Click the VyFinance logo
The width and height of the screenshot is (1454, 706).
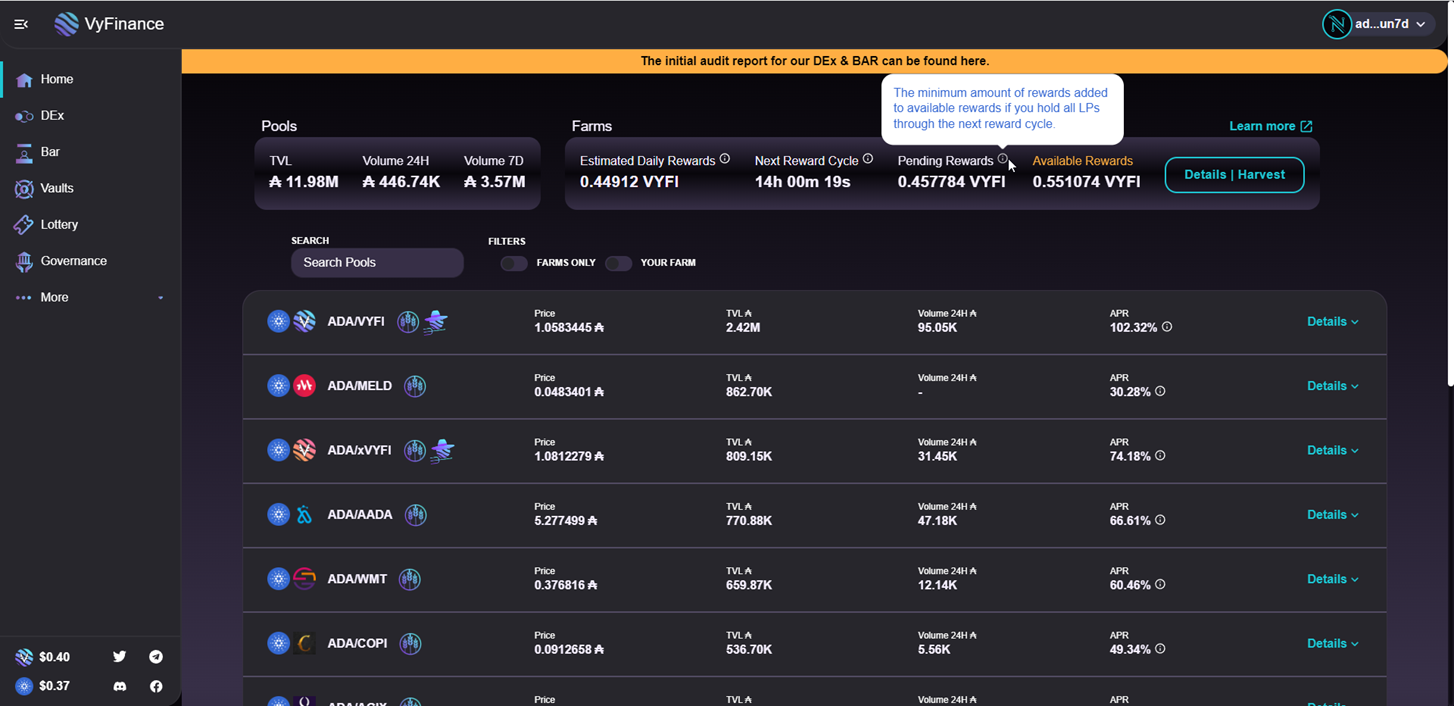(110, 24)
